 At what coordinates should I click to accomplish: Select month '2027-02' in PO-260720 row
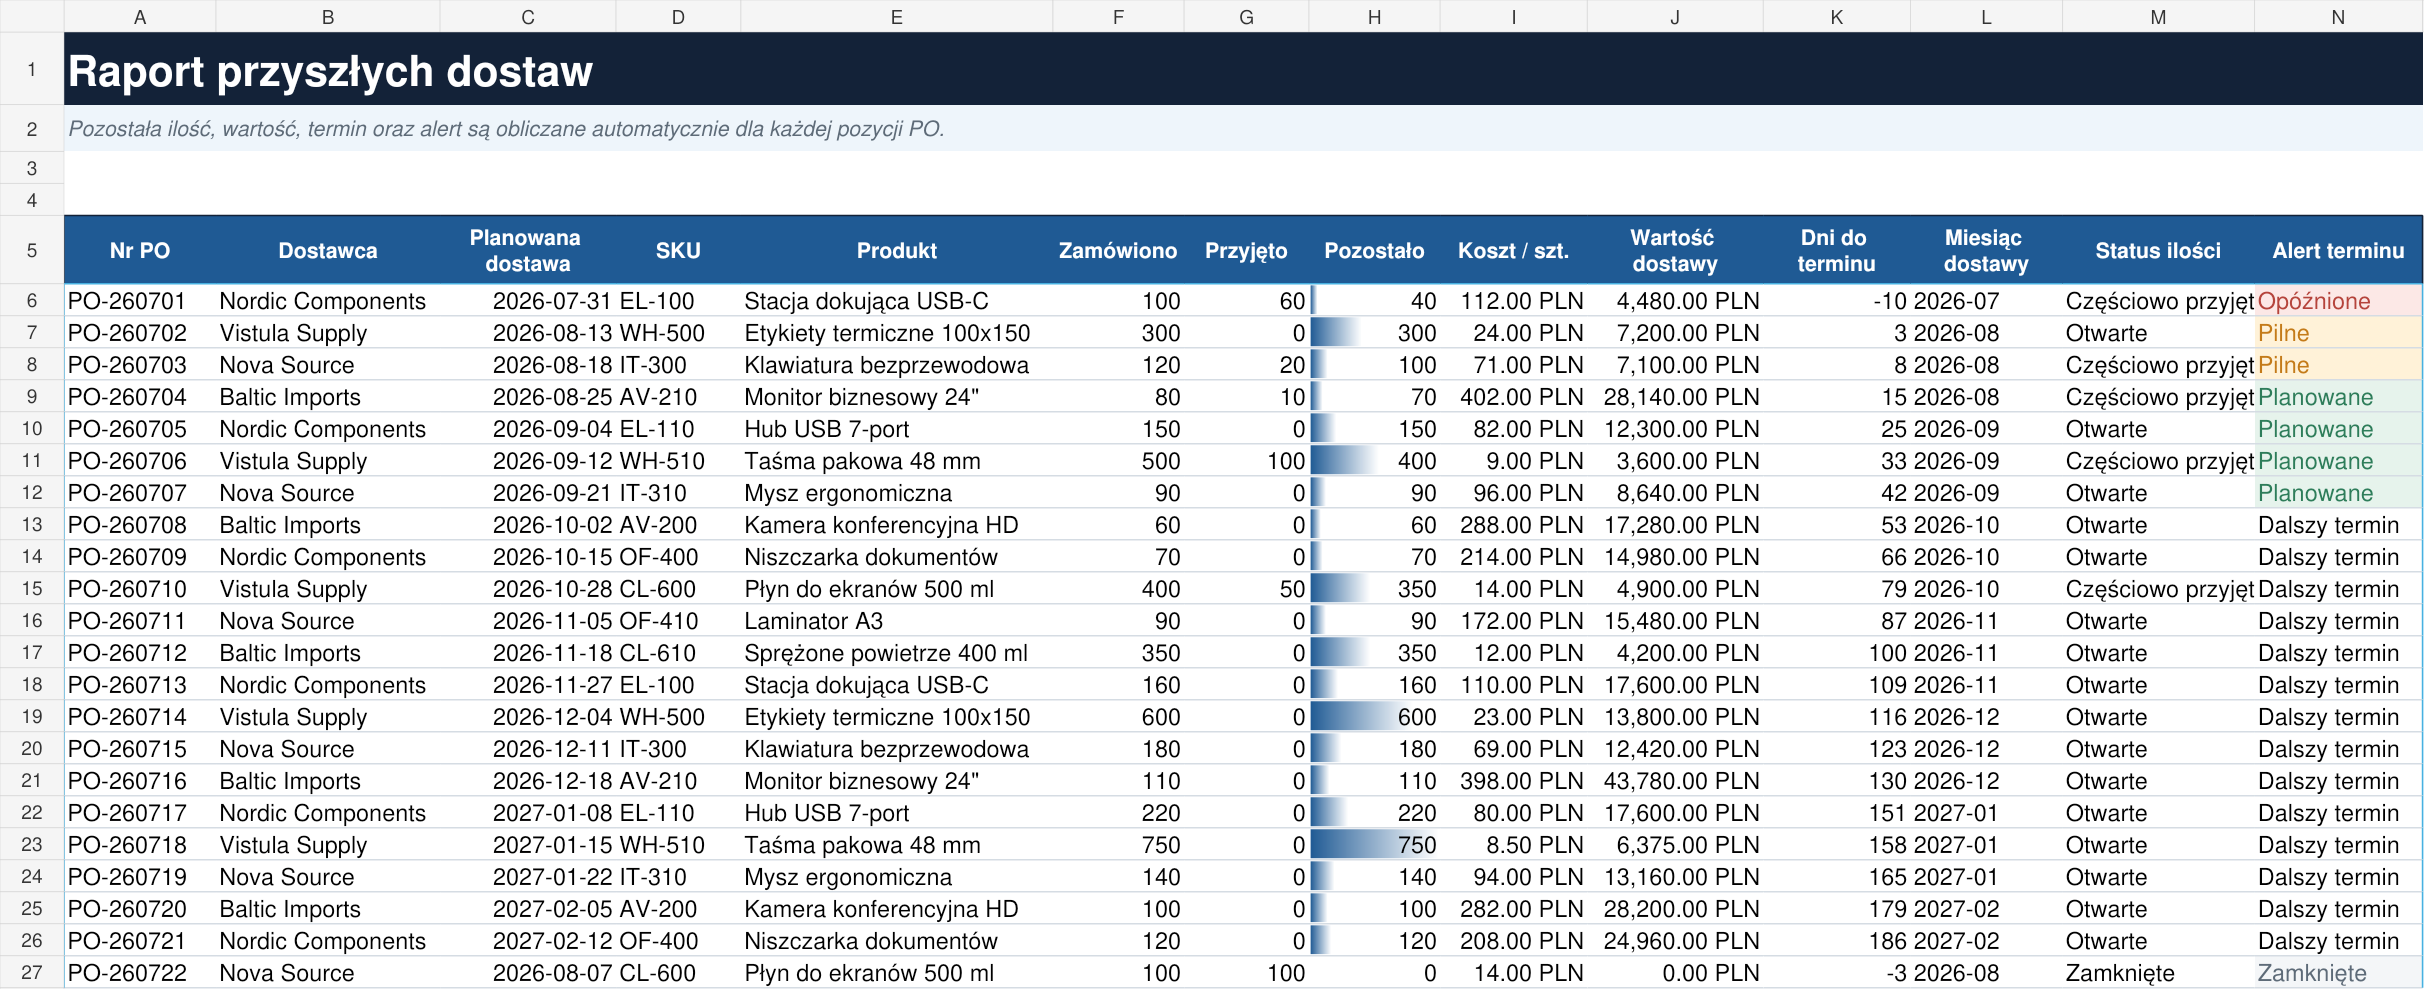(x=1986, y=909)
